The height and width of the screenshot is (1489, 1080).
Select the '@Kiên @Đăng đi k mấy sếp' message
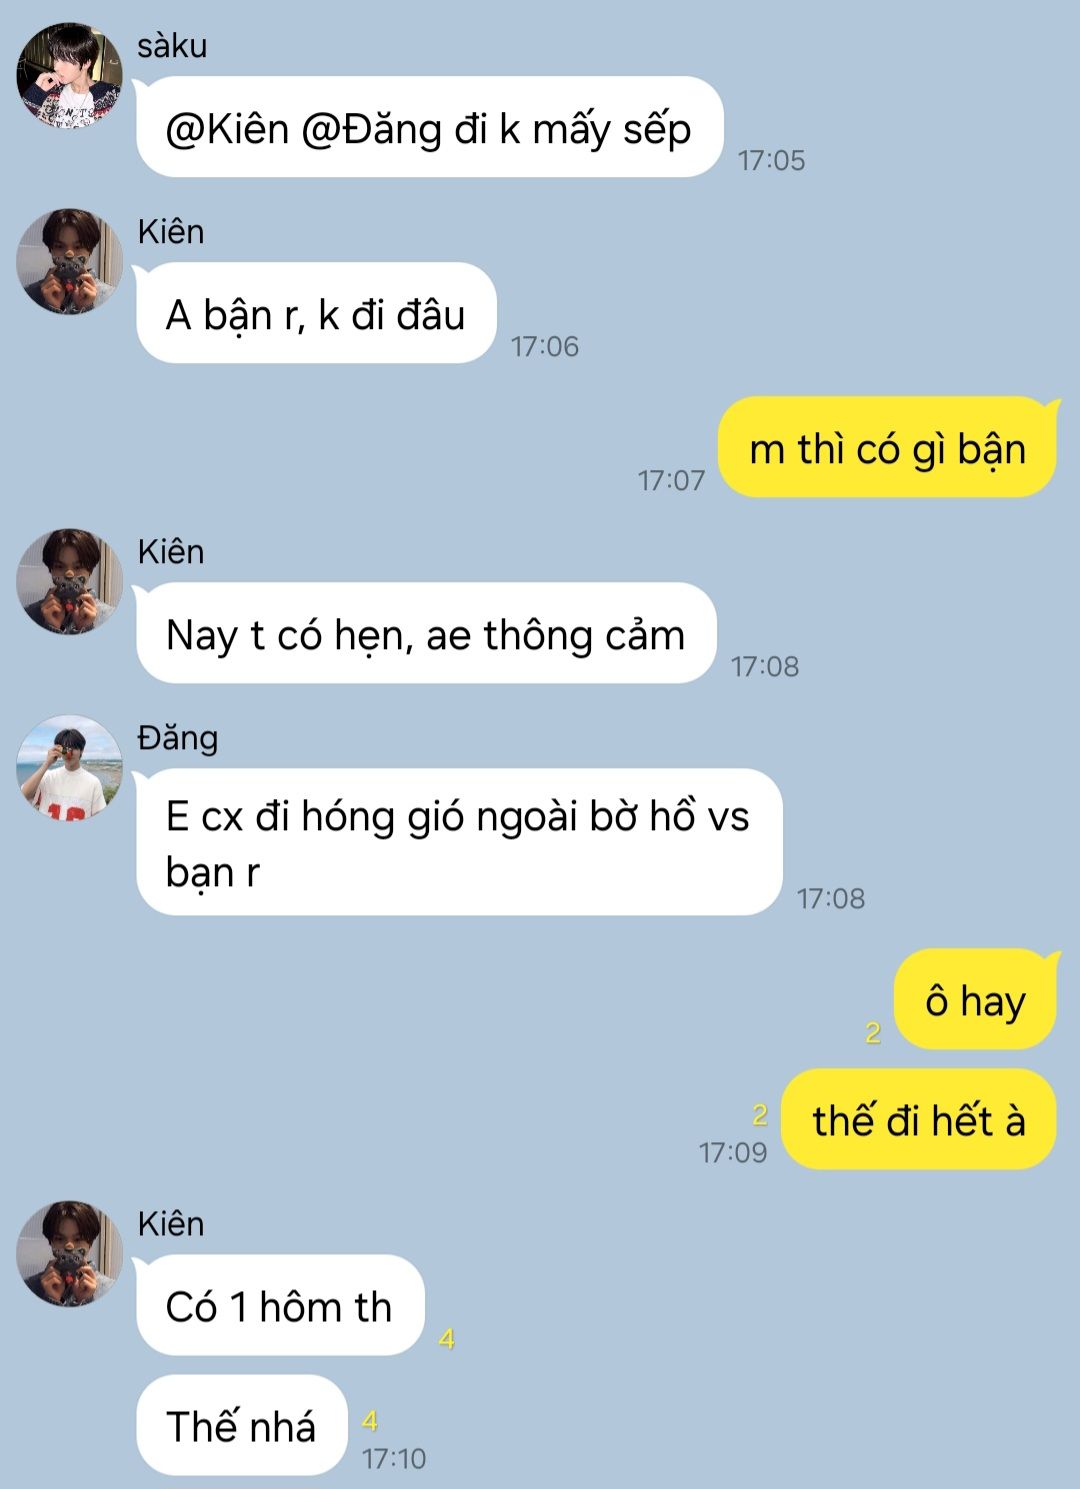429,127
